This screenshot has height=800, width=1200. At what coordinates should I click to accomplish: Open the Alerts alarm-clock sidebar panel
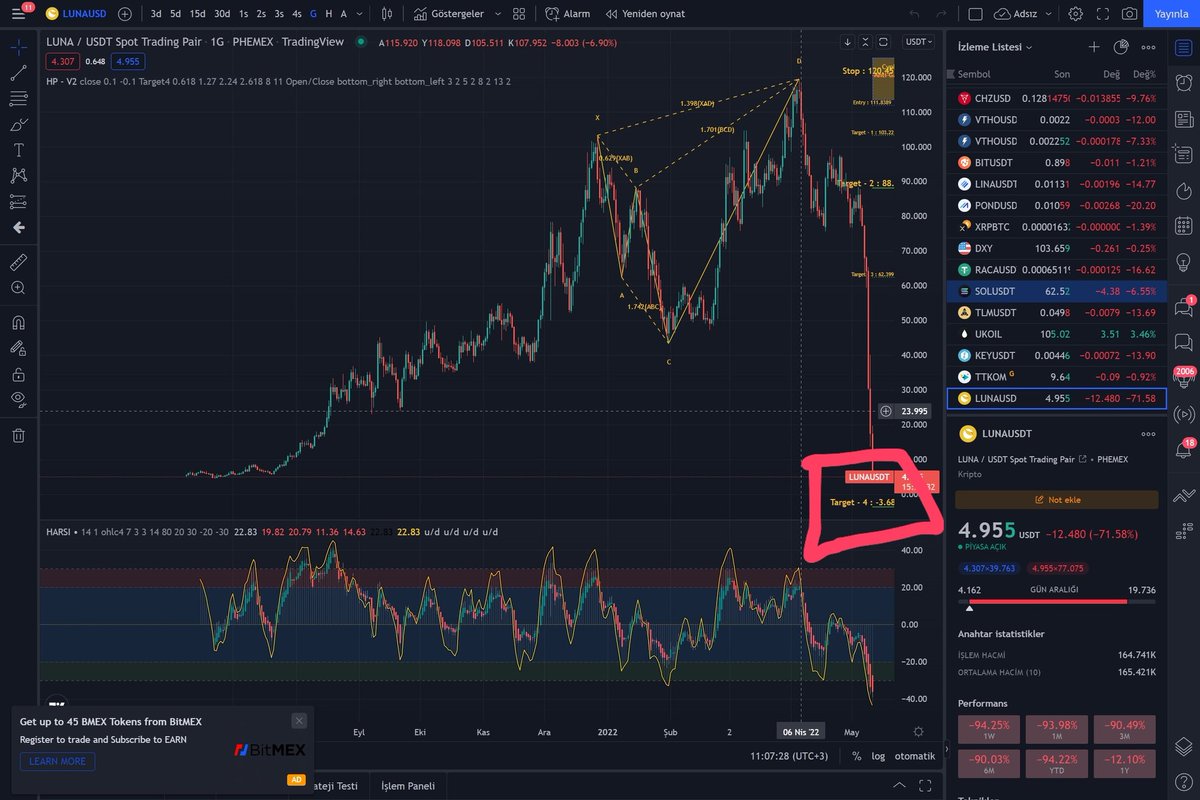pyautogui.click(x=1182, y=82)
